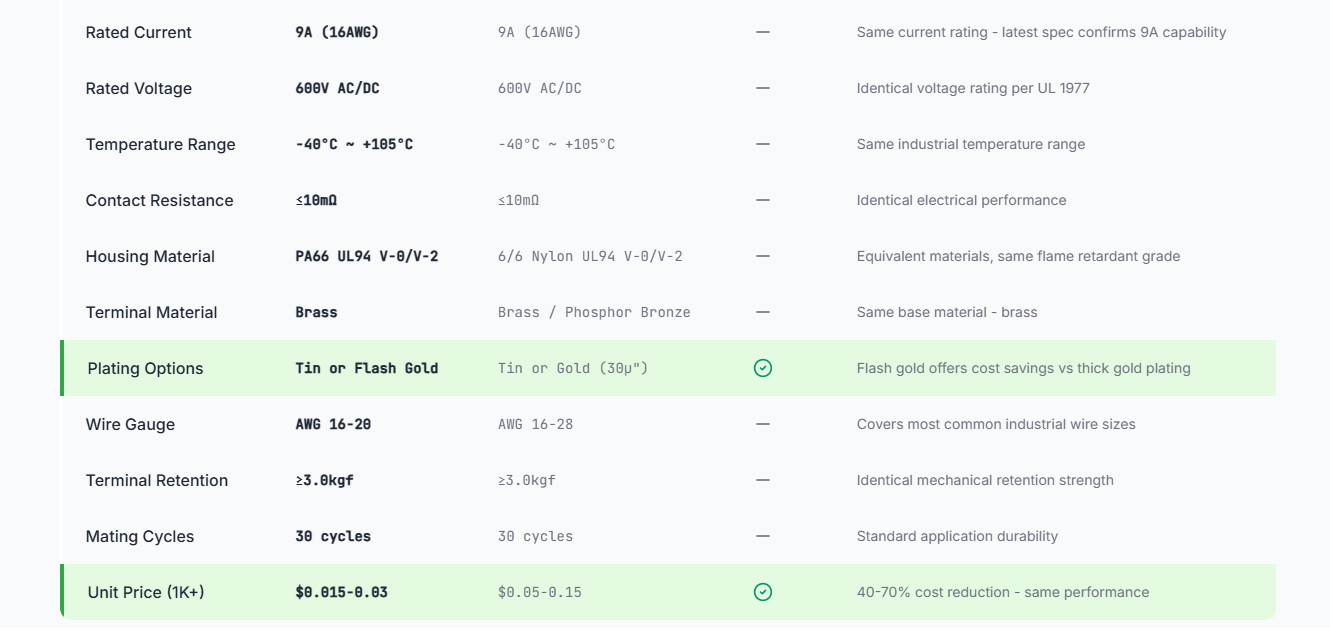Click the Terminal Material row label
The height and width of the screenshot is (637, 1330).
click(x=151, y=312)
